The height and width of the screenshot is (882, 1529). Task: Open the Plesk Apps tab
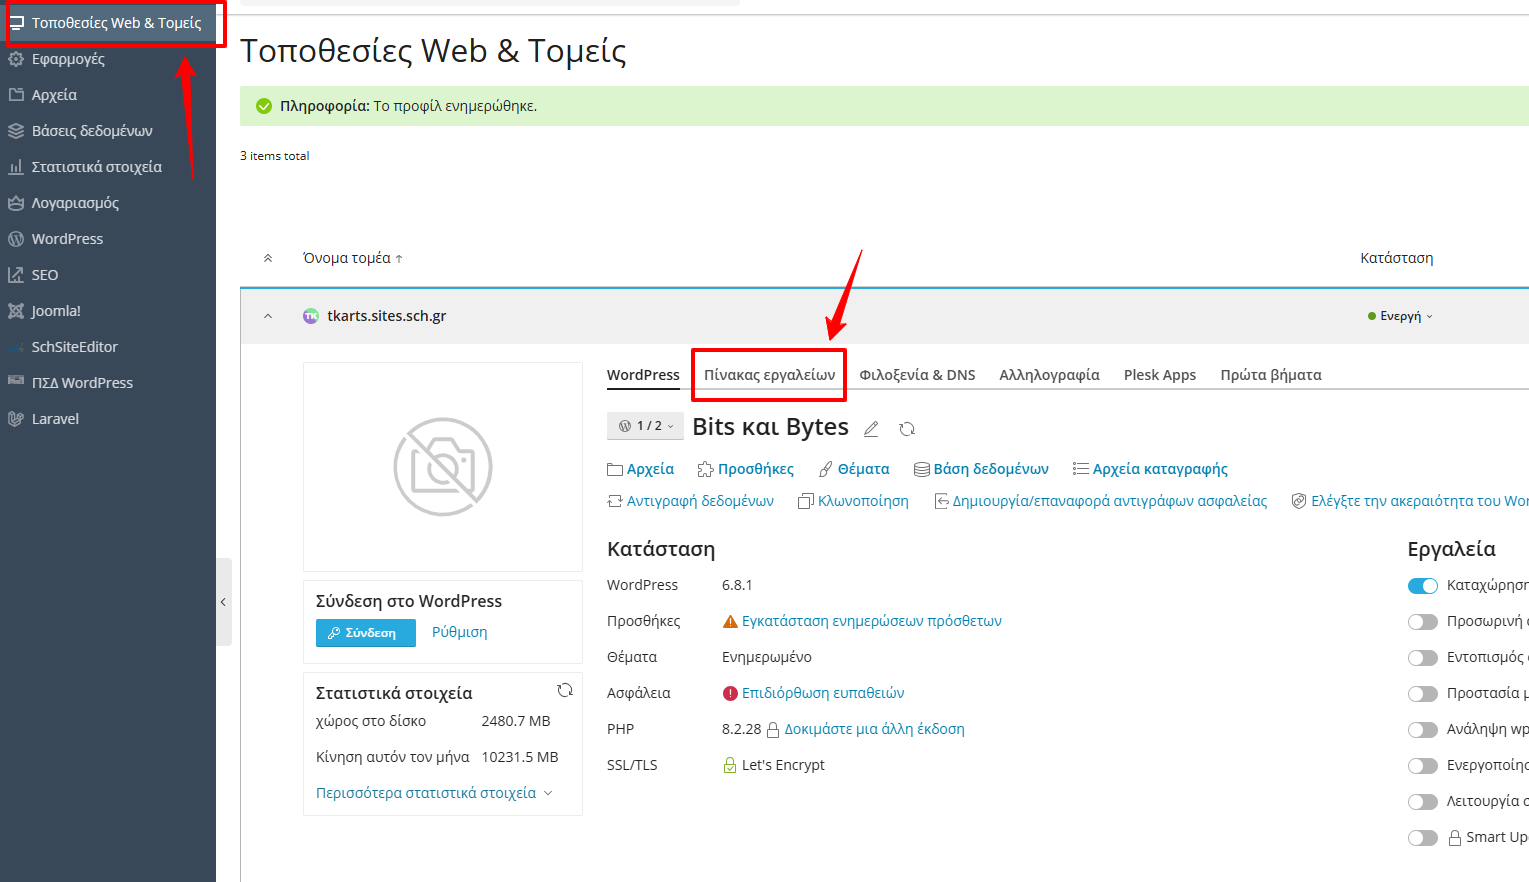(1160, 375)
